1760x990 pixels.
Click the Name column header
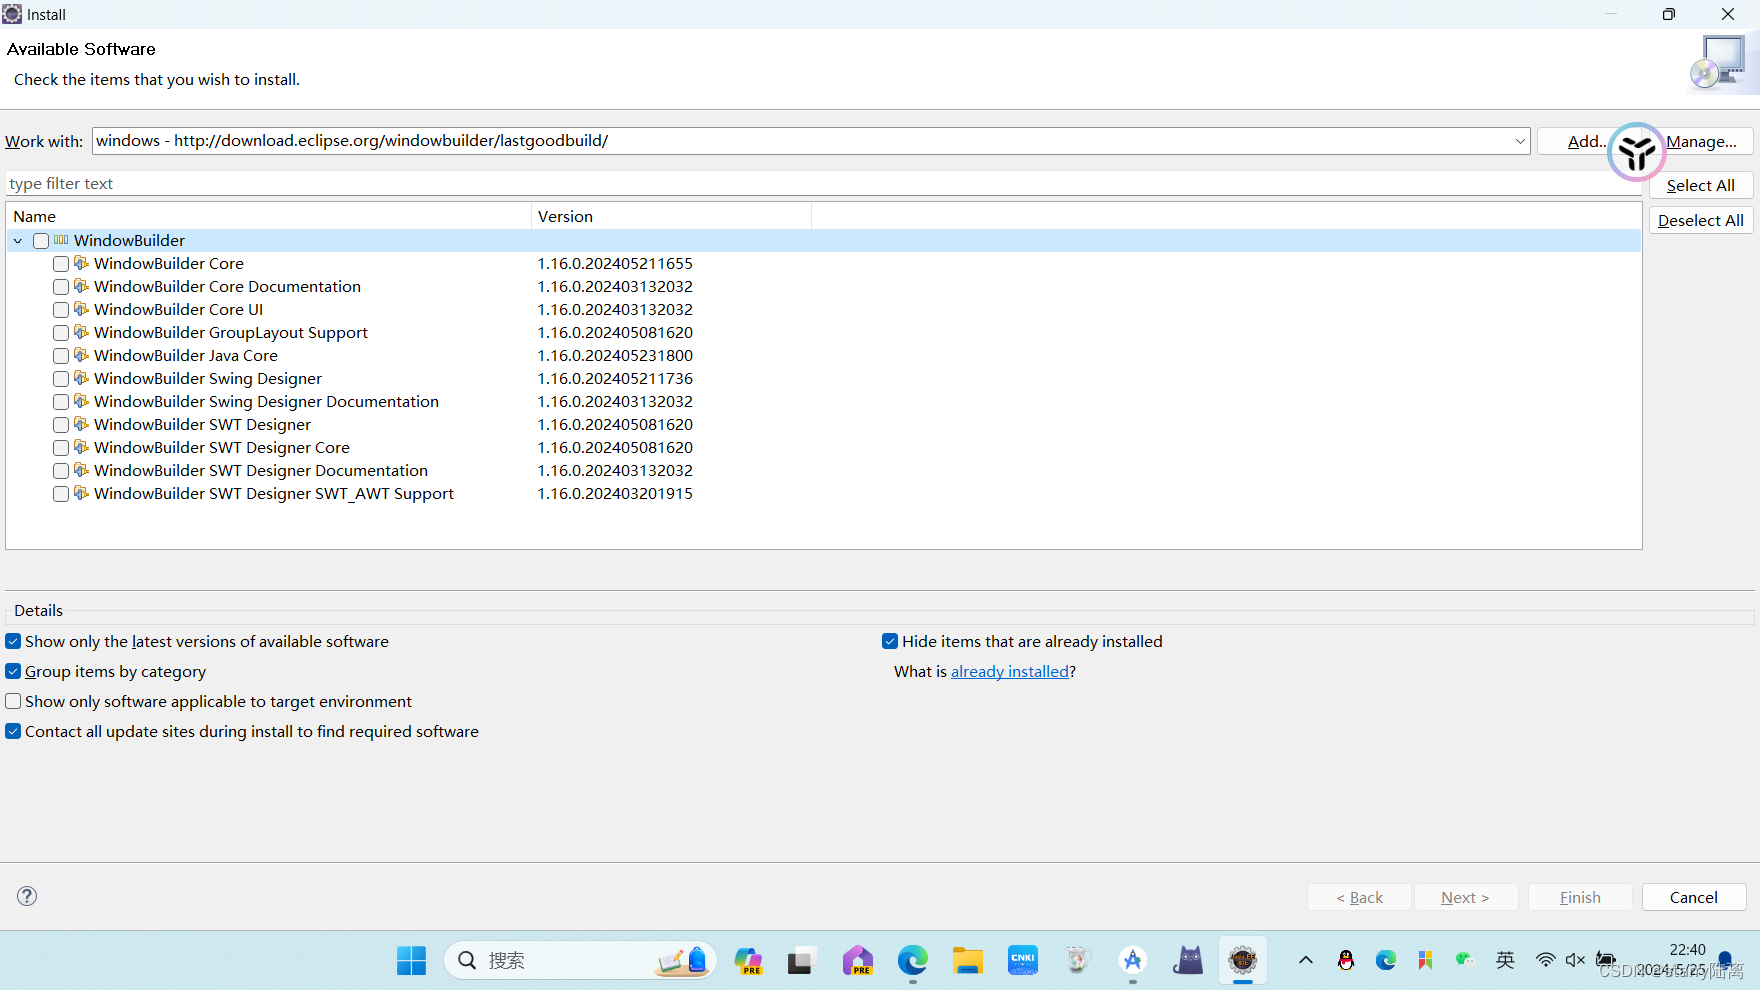tap(268, 217)
